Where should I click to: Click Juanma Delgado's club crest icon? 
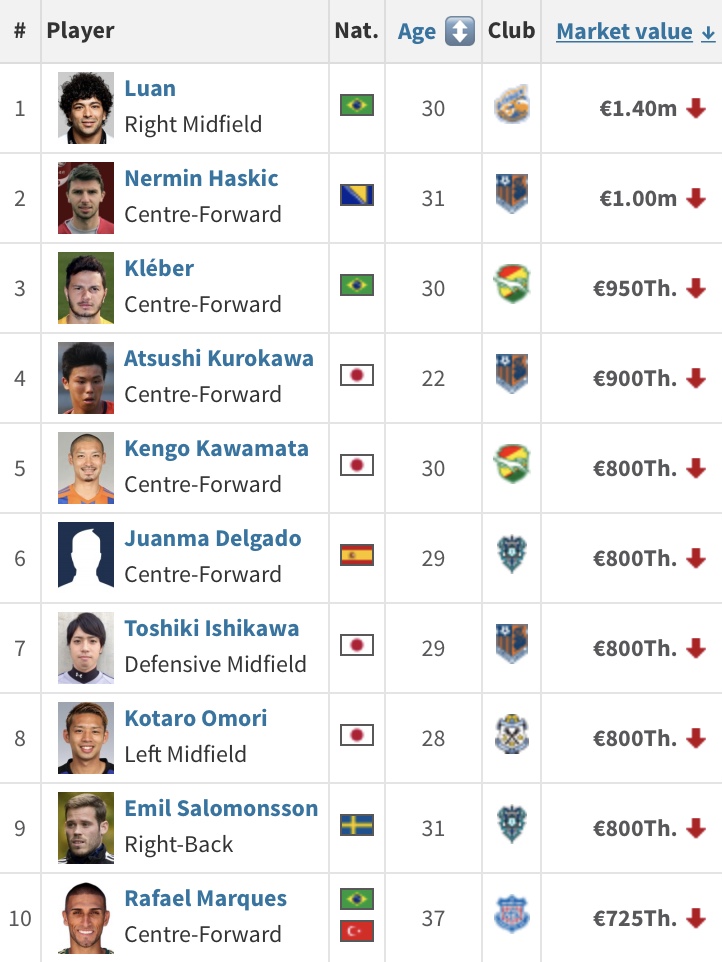[512, 556]
